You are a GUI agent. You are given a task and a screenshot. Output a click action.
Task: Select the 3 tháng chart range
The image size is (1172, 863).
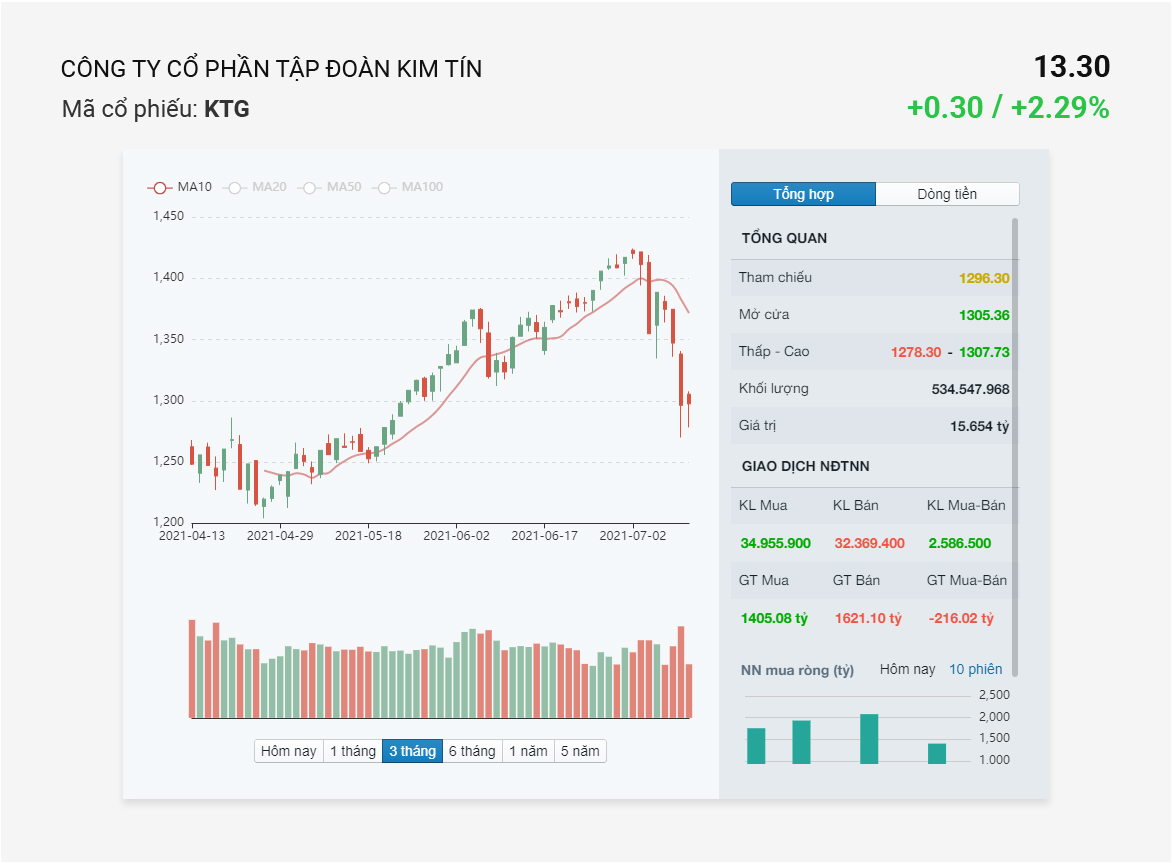point(413,751)
